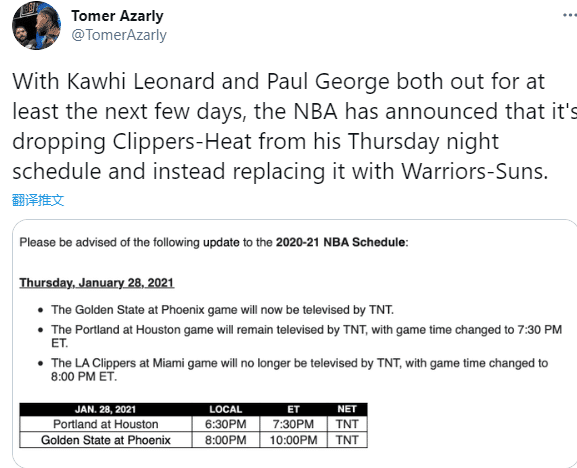The image size is (577, 468).
Task: Open the tweet's more options ellipsis menu
Action: click(570, 15)
